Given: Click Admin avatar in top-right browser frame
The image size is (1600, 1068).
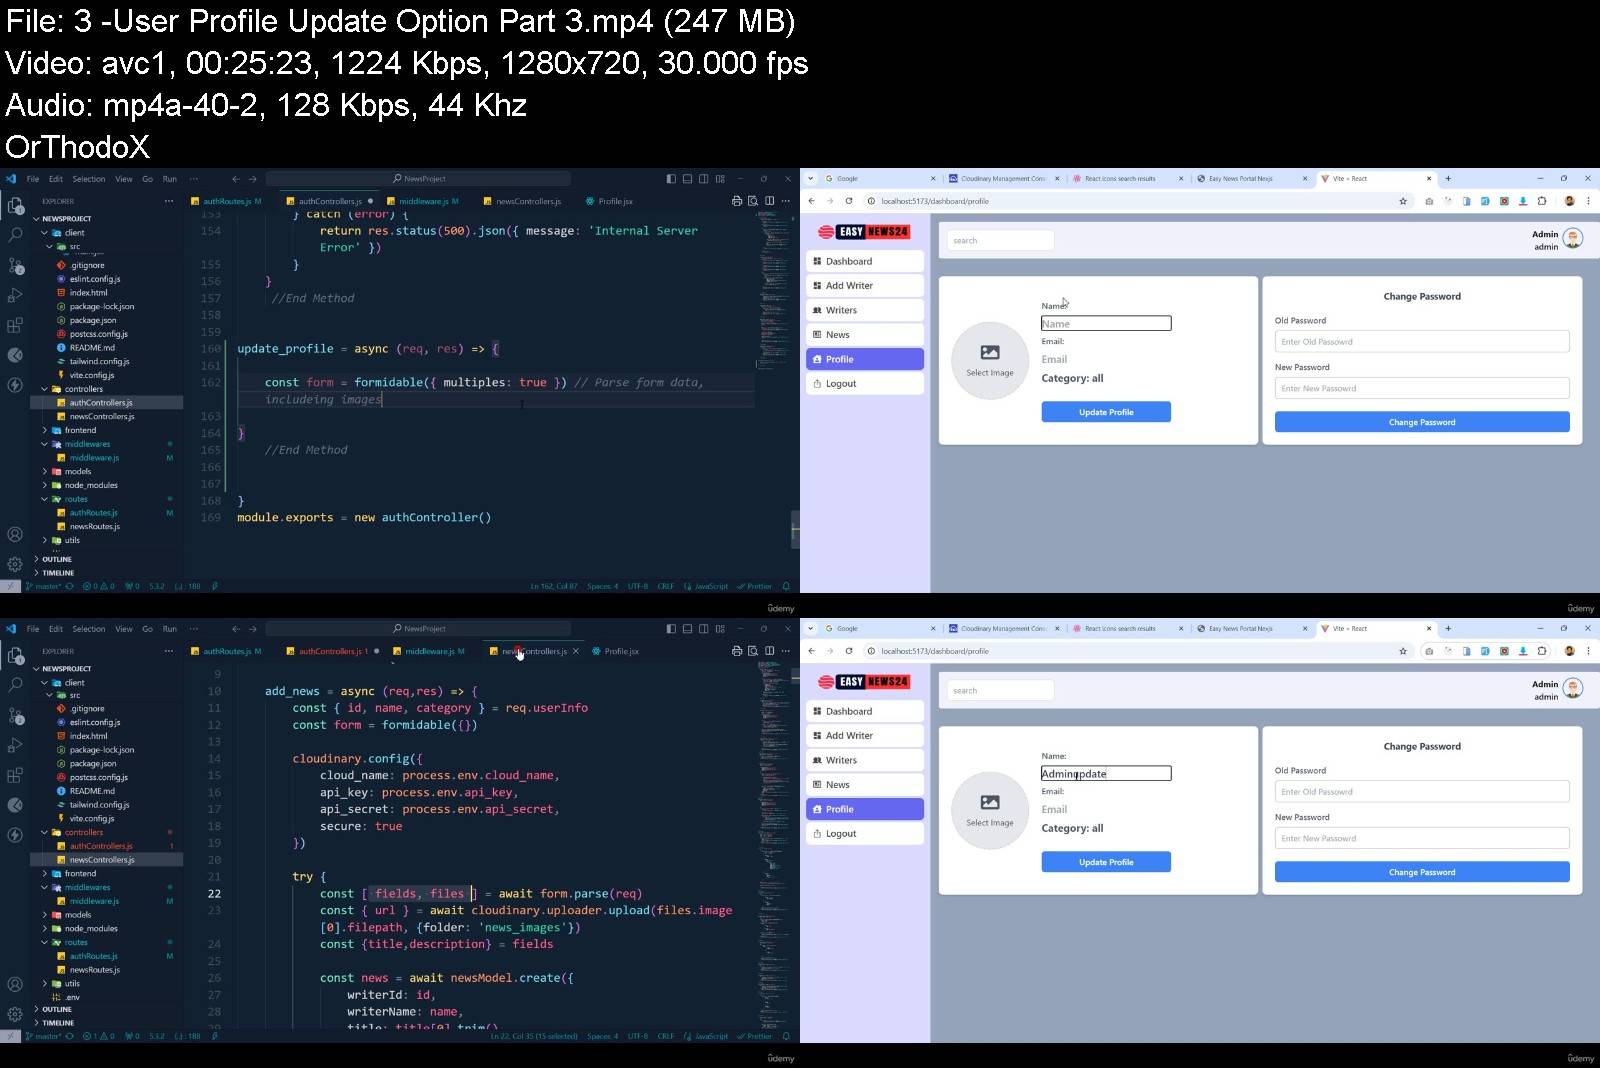Looking at the screenshot, I should [1573, 238].
